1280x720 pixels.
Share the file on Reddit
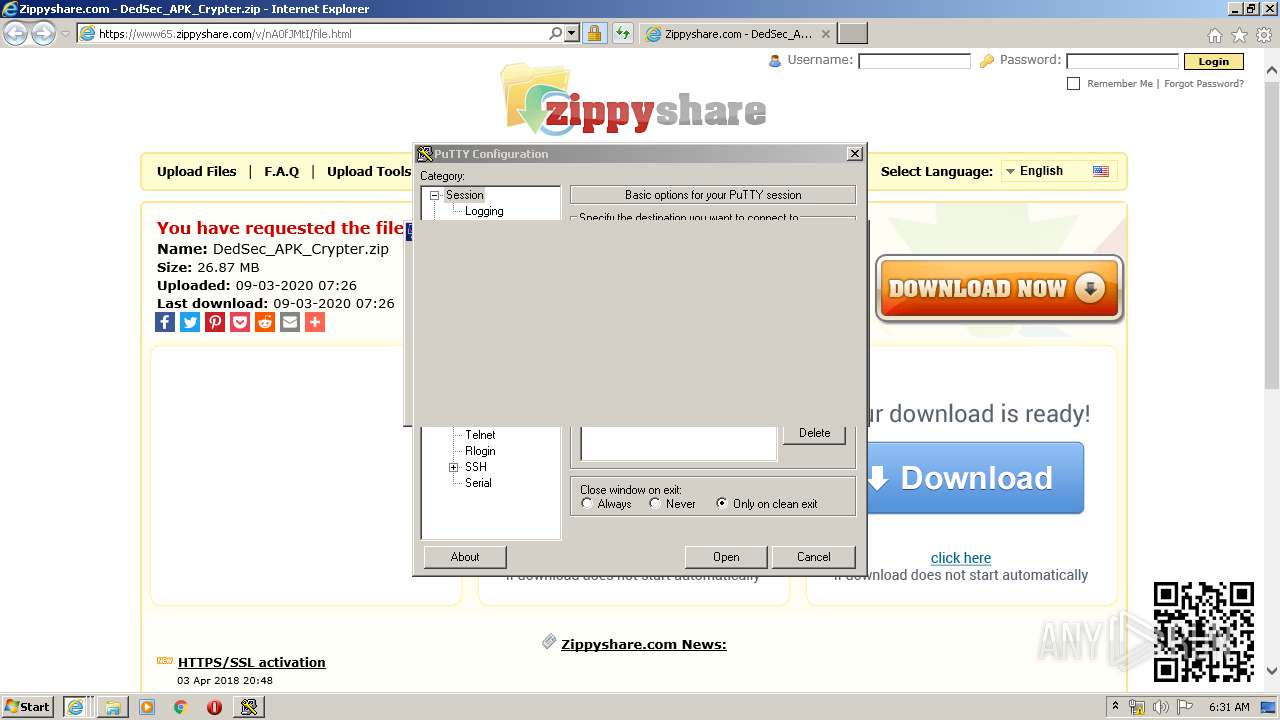click(x=265, y=322)
